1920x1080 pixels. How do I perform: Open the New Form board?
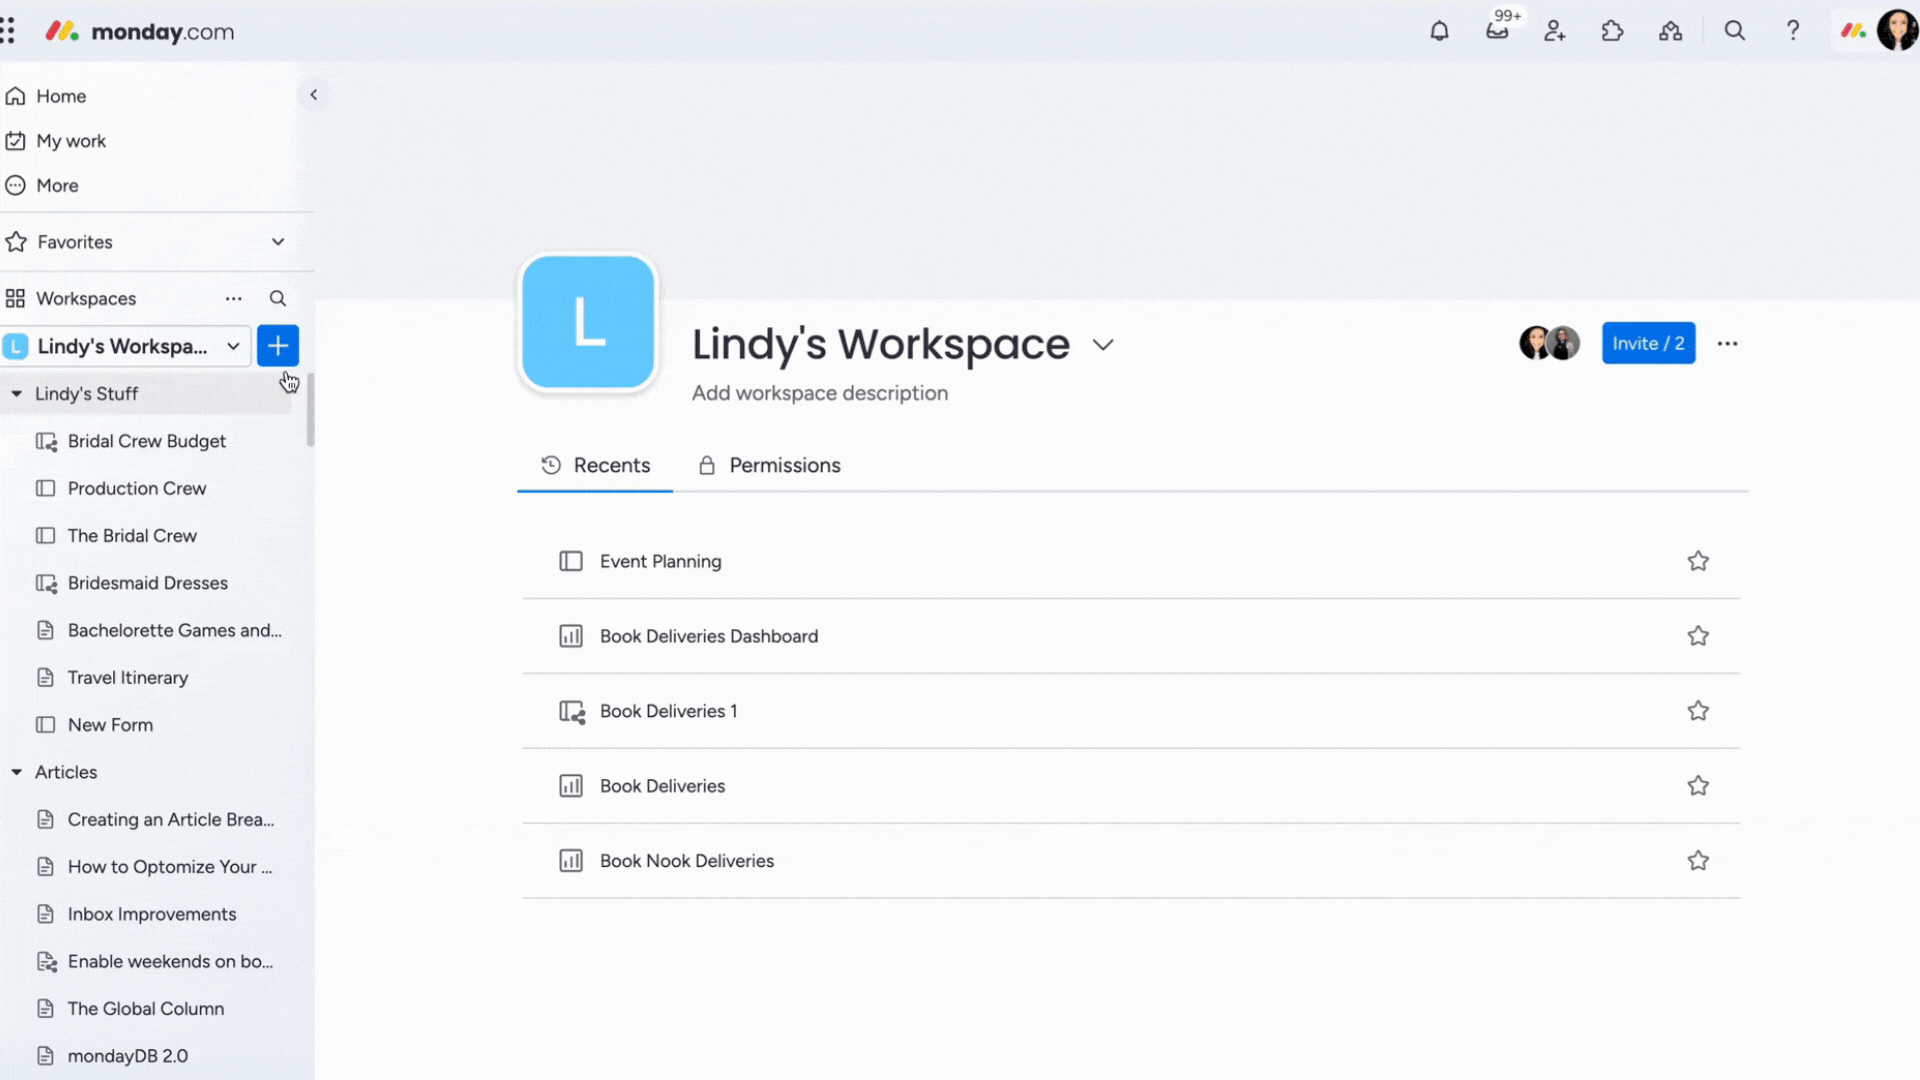coord(110,725)
